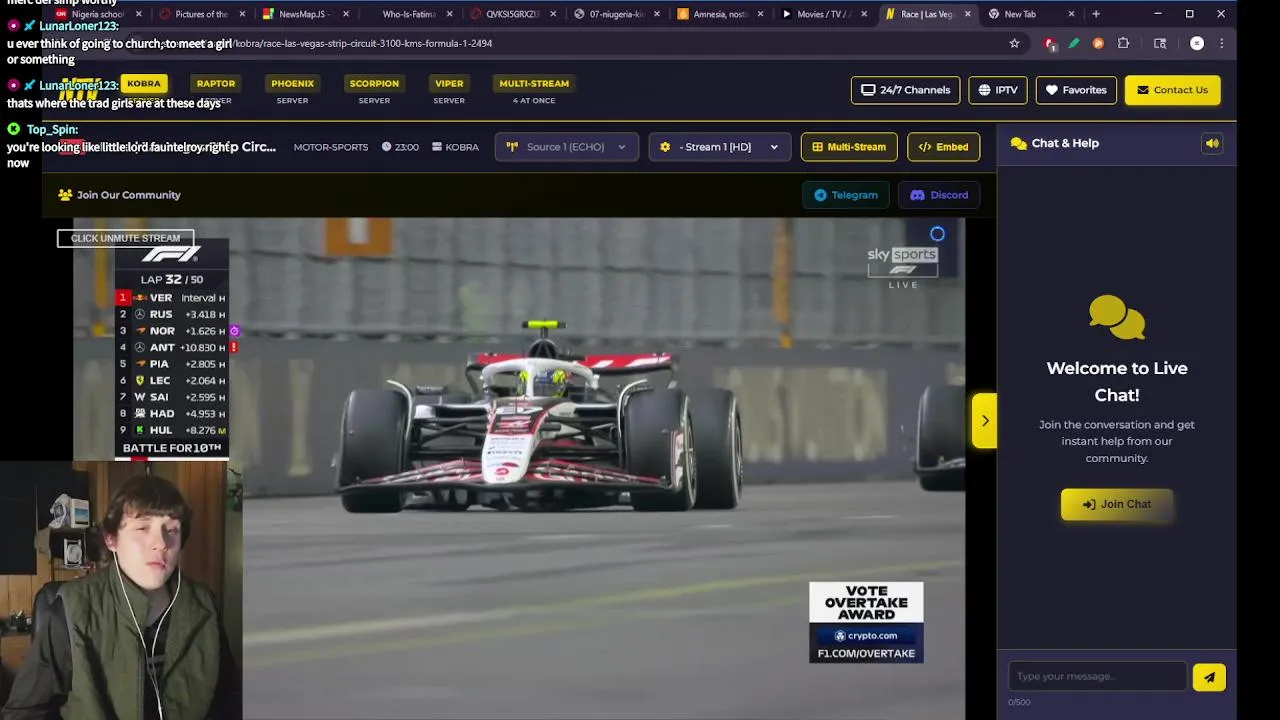Screen dimensions: 1280x720
Task: Toggle chat sound speaker icon
Action: tap(1212, 144)
